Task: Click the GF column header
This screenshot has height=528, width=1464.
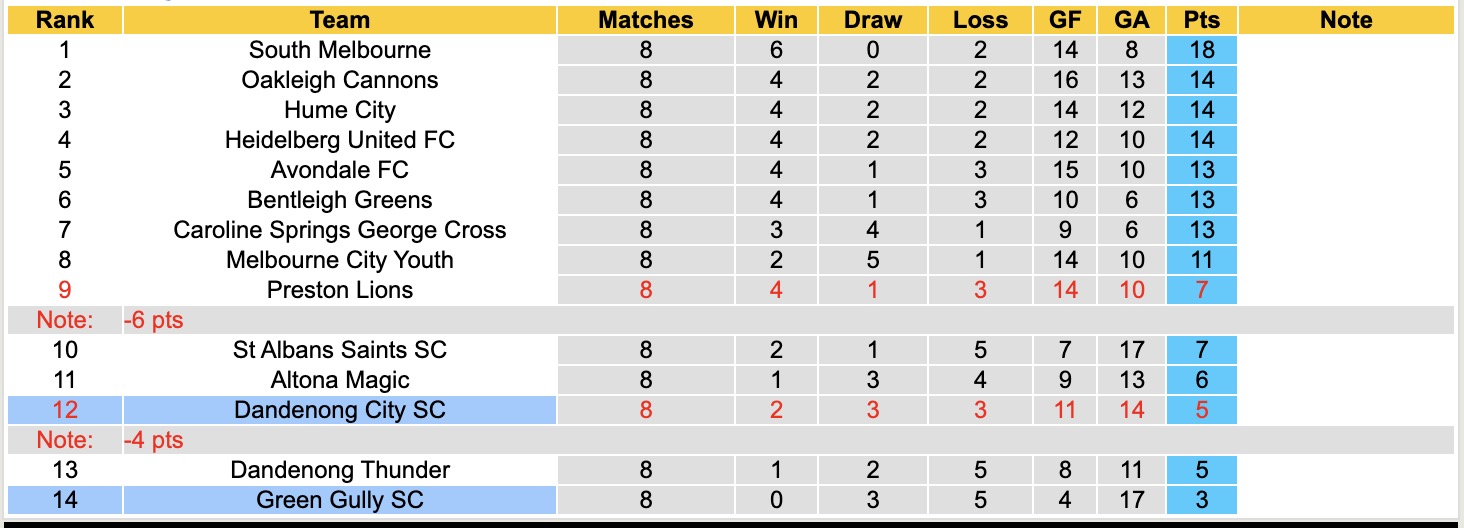Action: (x=1065, y=20)
